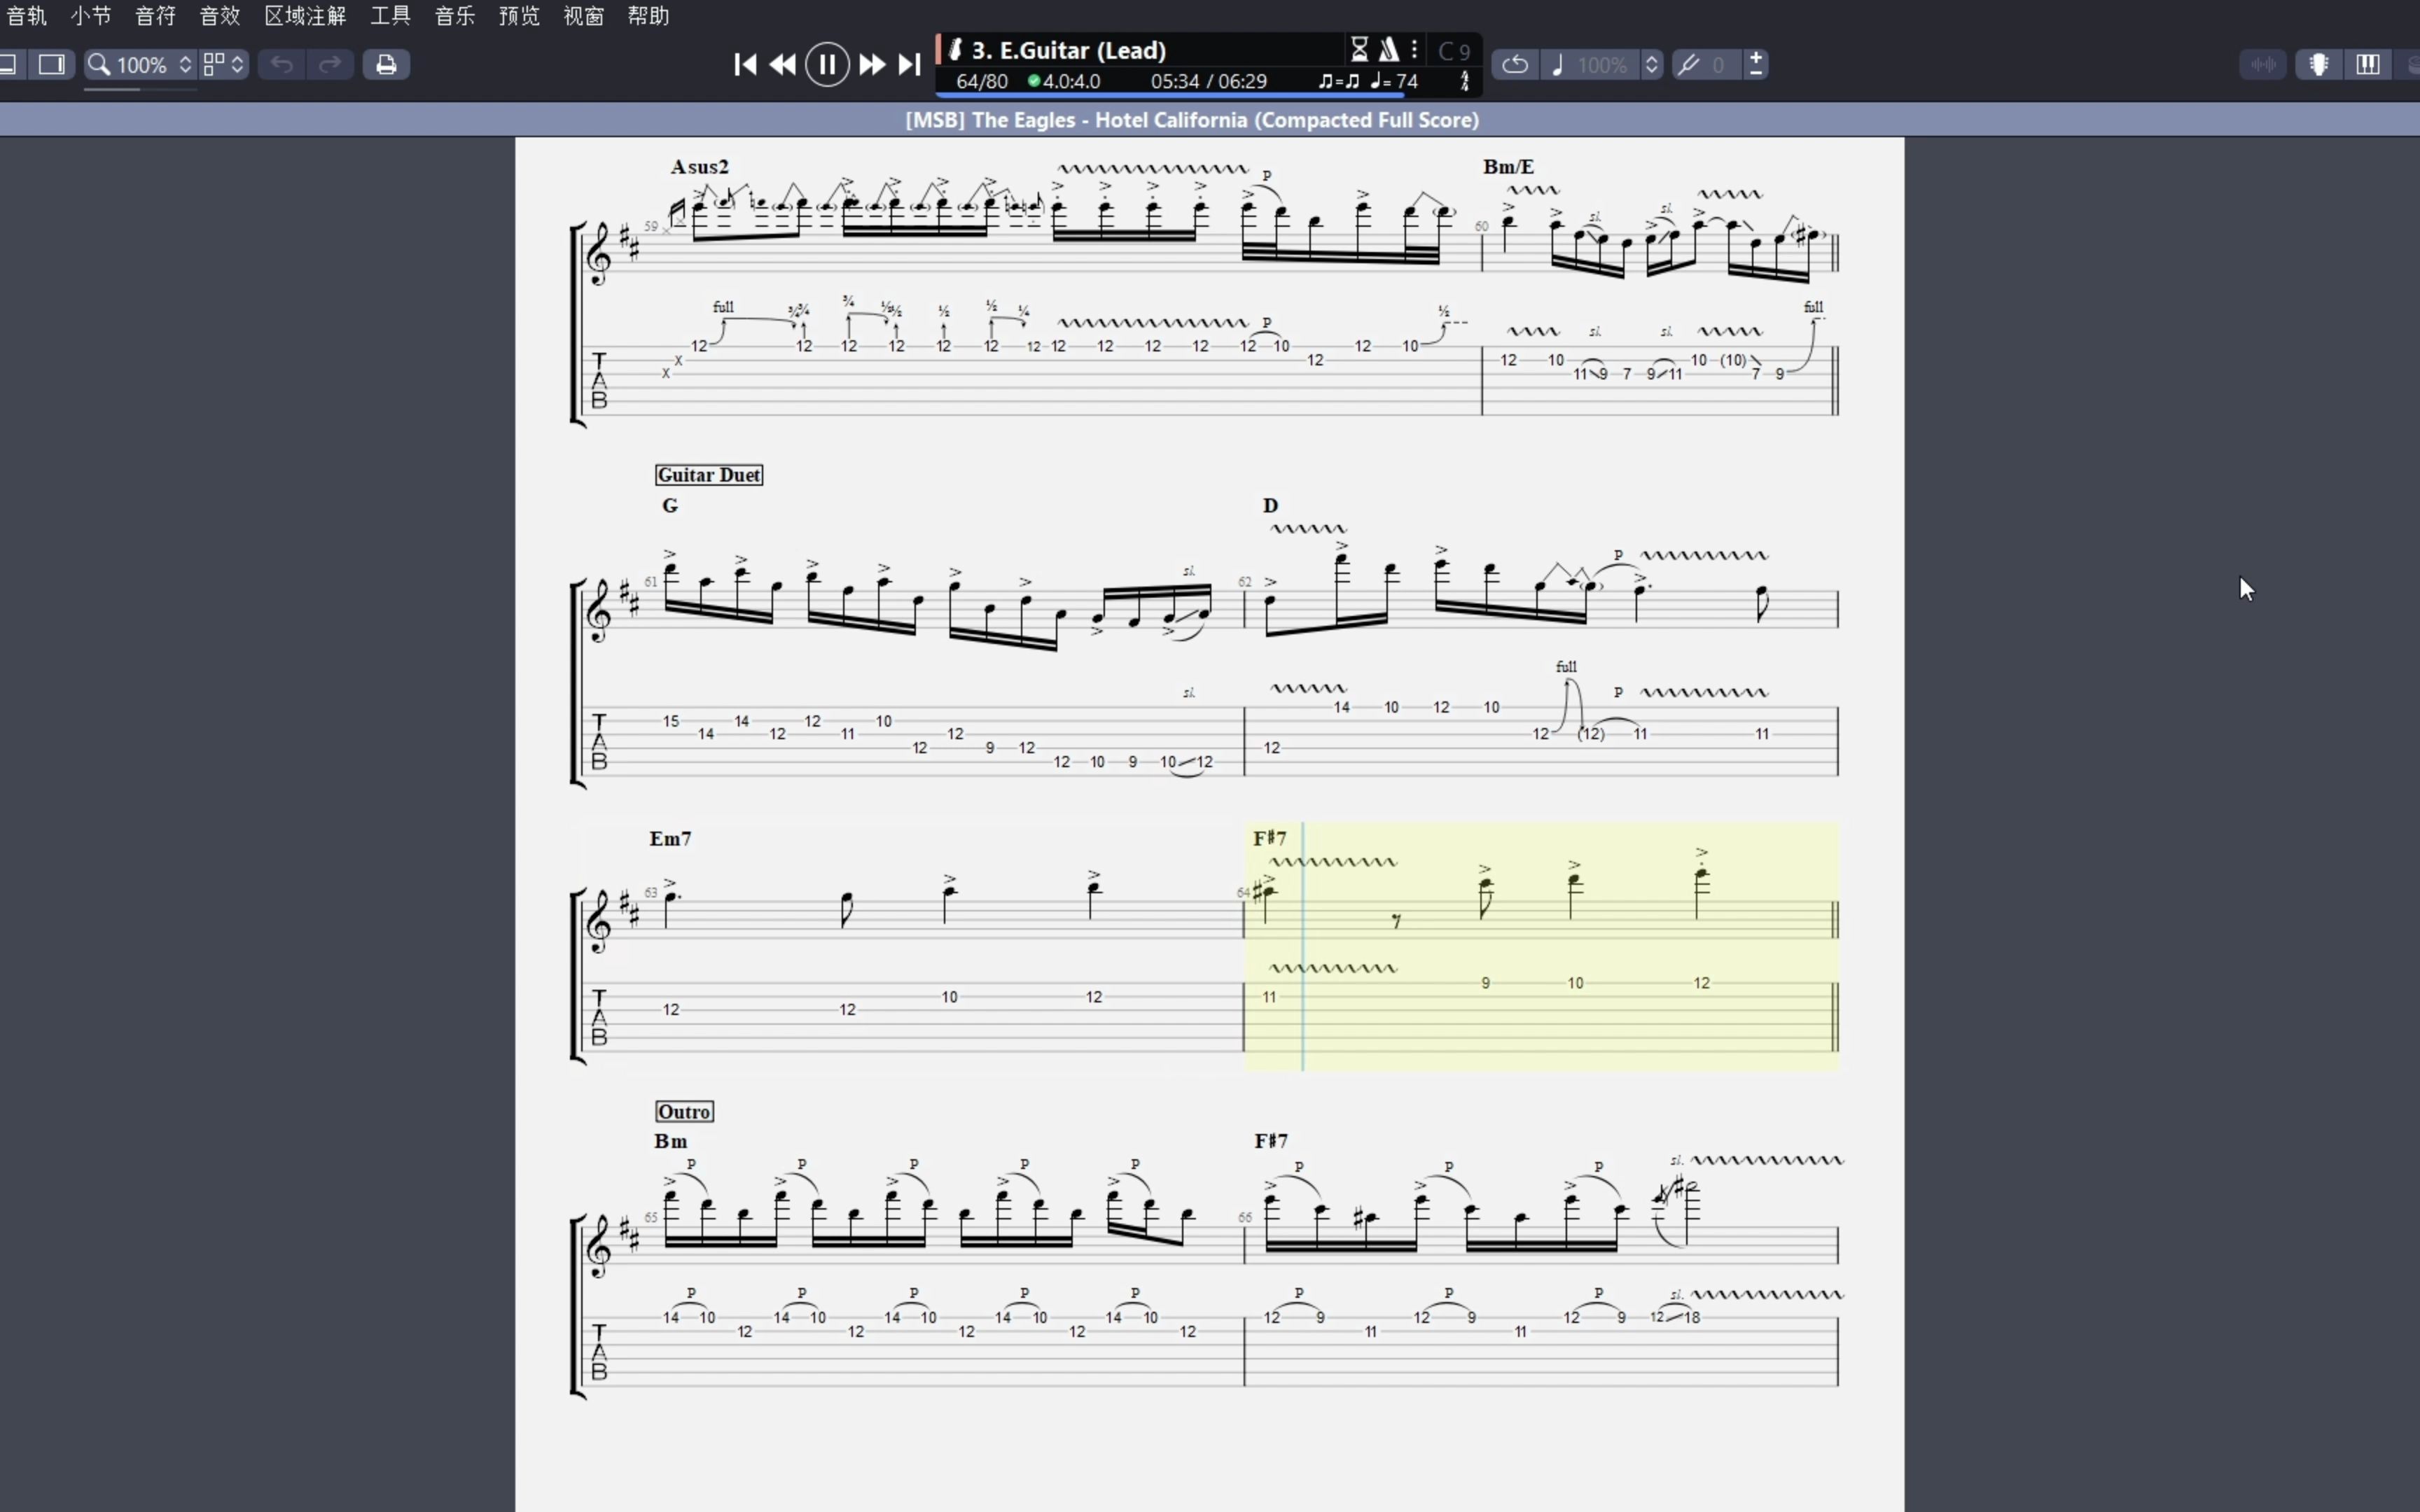Click the relative speed quarter-note icon
This screenshot has width=2420, height=1512.
pyautogui.click(x=1558, y=65)
